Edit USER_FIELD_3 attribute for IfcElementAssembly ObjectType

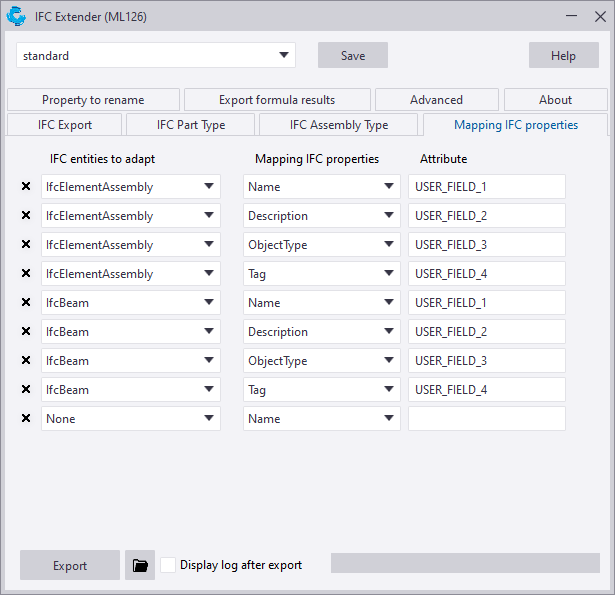coord(487,244)
